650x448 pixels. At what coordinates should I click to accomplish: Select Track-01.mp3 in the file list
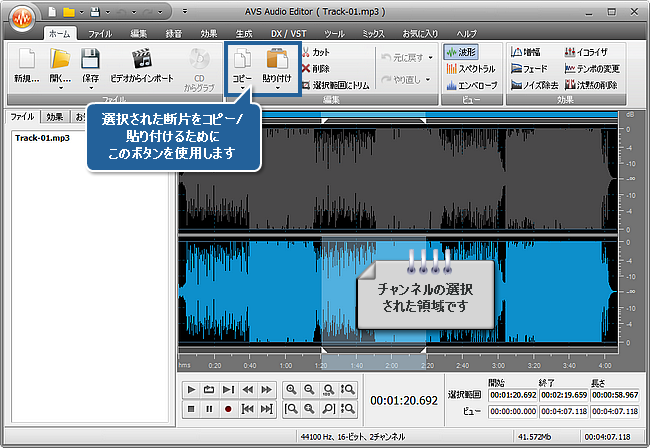[42, 138]
